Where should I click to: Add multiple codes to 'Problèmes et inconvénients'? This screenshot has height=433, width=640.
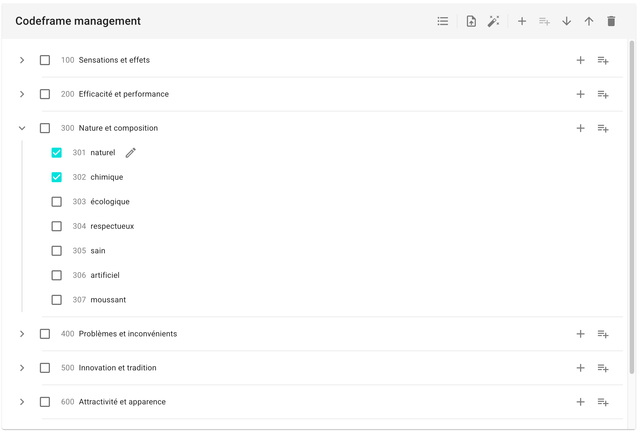(603, 334)
